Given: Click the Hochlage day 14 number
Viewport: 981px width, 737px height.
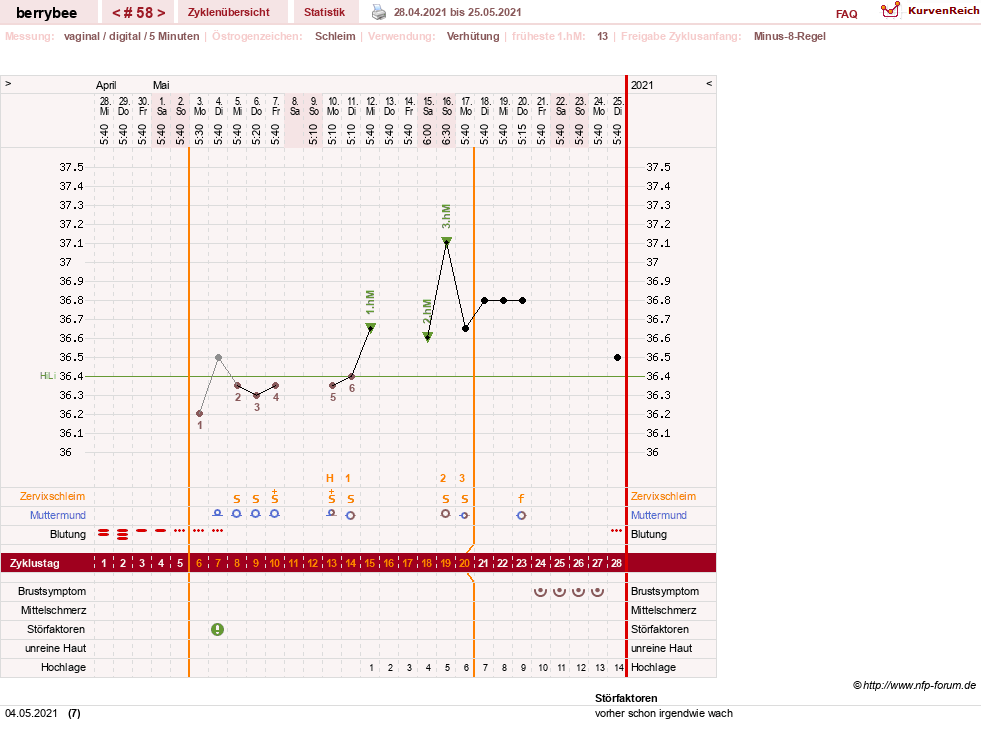Looking at the screenshot, I should click(x=619, y=668).
